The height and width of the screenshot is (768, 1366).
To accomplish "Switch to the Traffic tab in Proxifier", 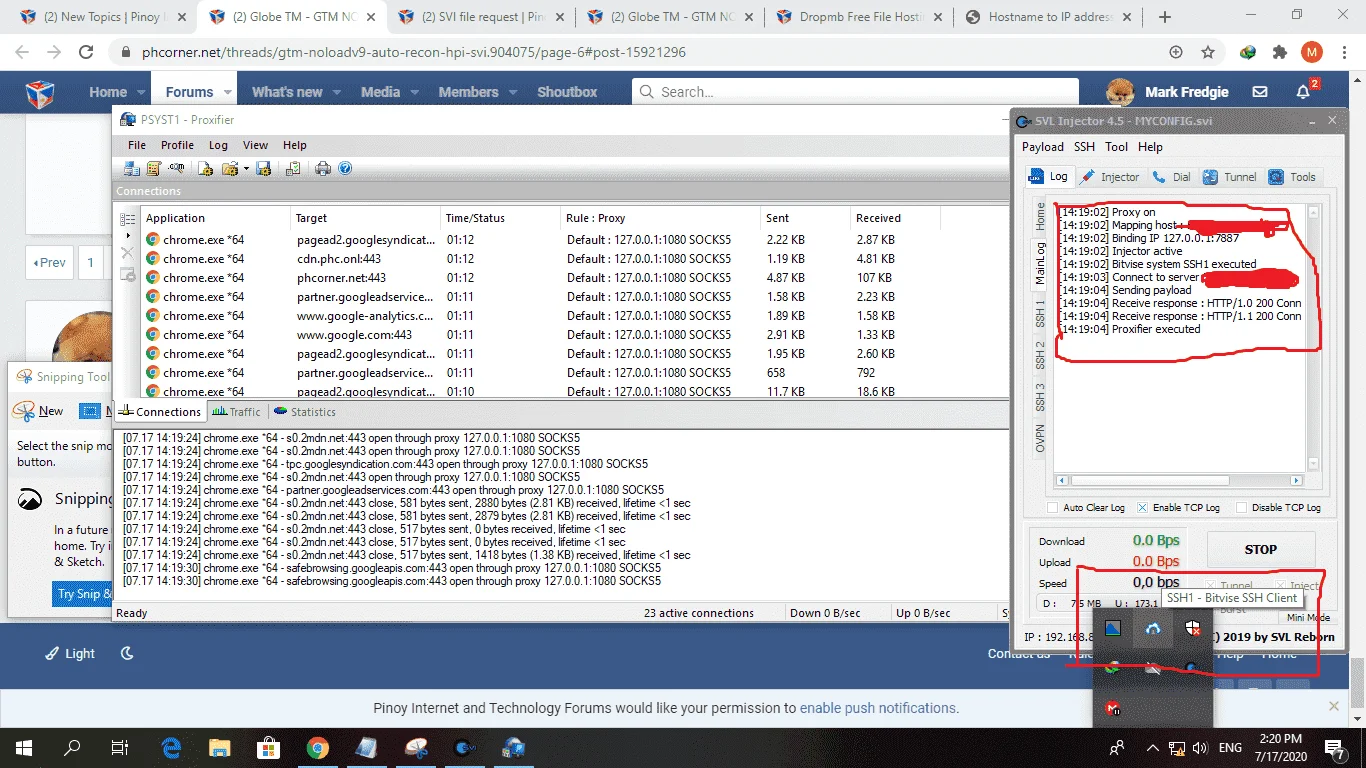I will point(236,412).
